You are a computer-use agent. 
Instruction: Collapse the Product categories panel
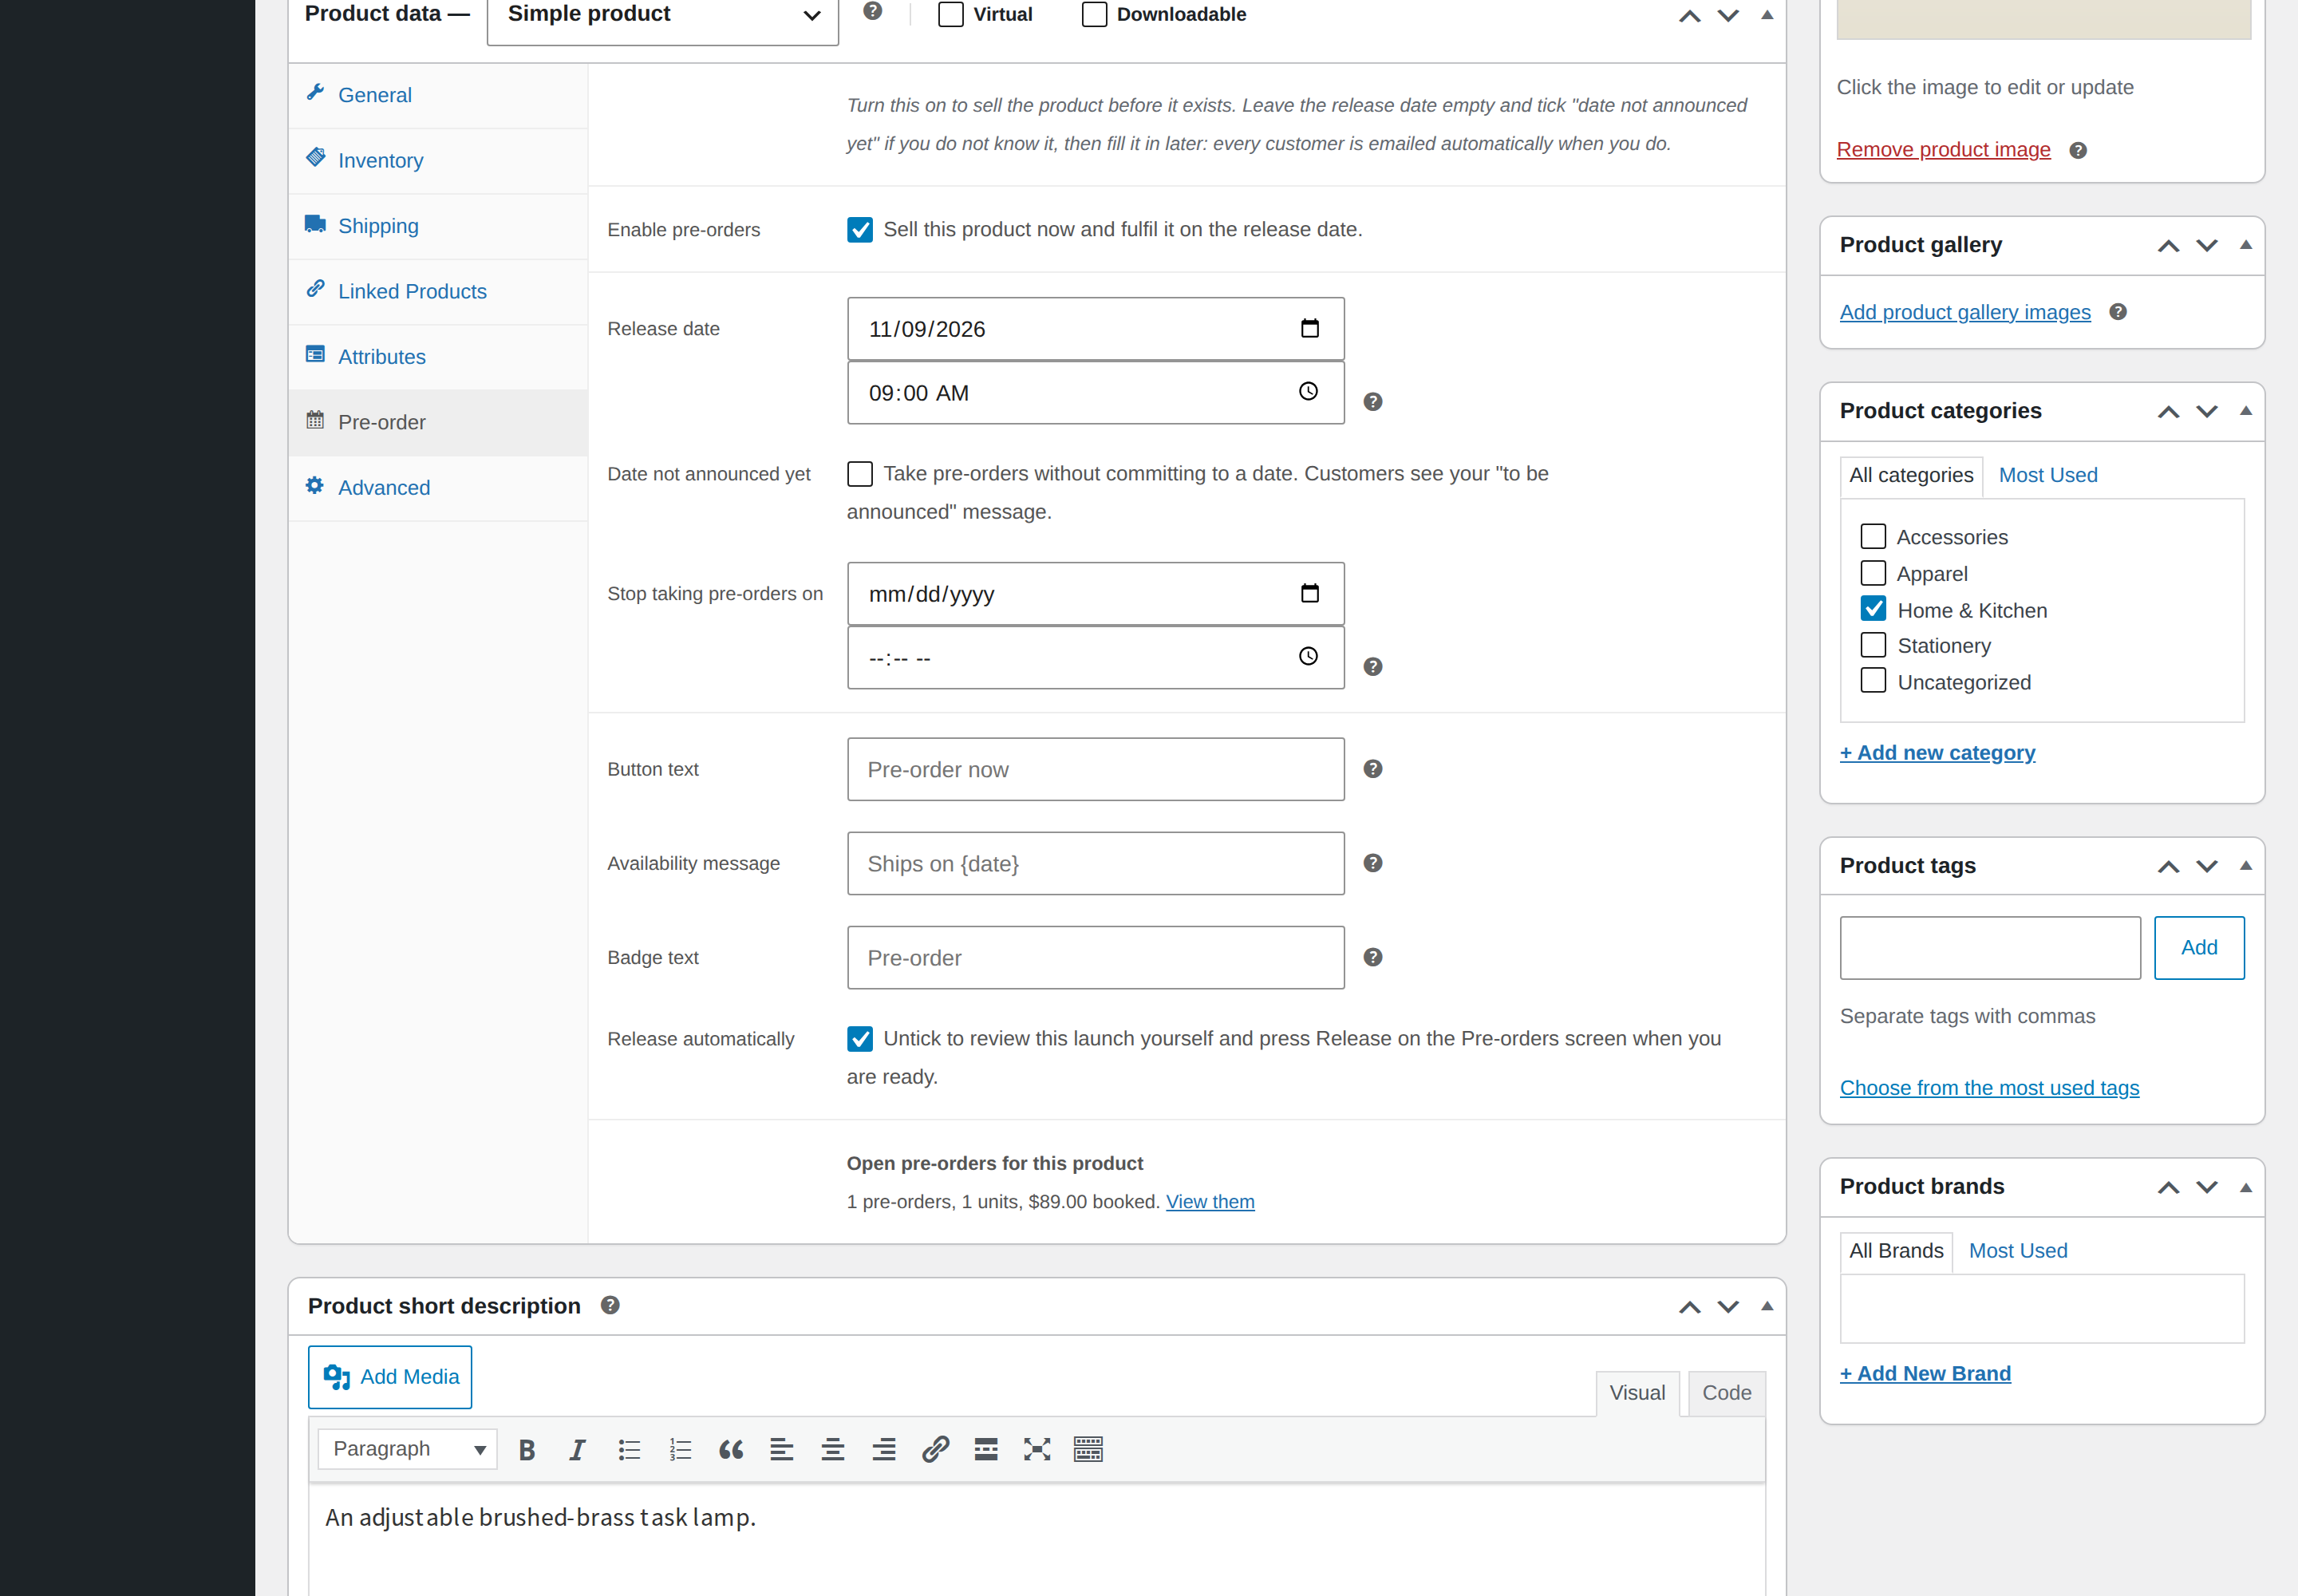tap(2246, 411)
